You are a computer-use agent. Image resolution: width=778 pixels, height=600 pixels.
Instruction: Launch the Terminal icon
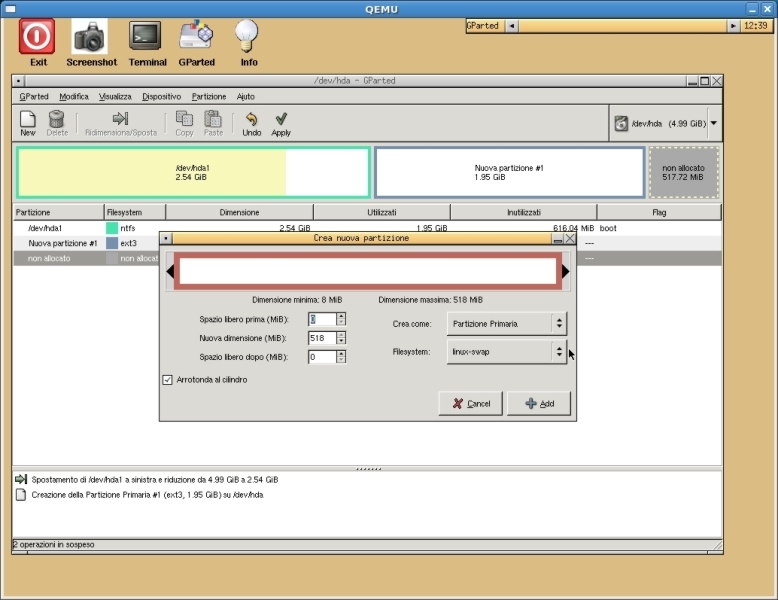click(x=145, y=36)
